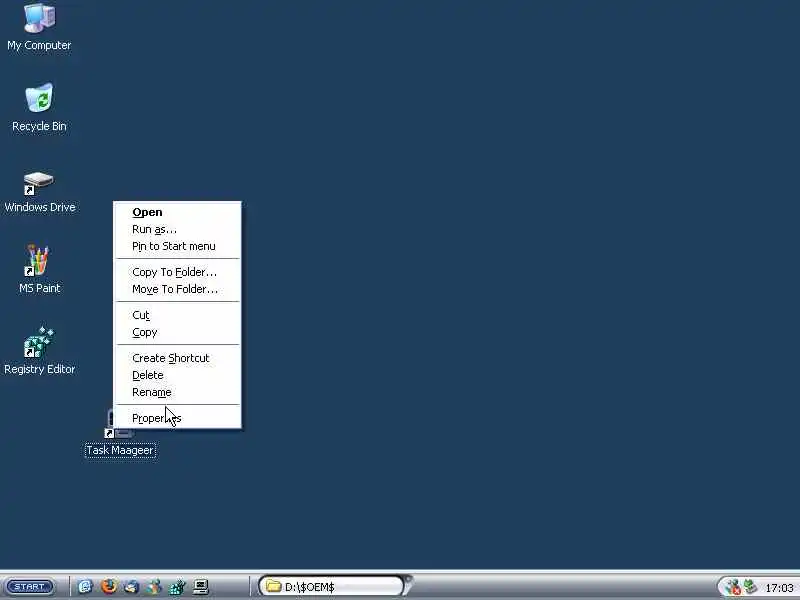The image size is (800, 600).
Task: Select Copy To Folder... menu entry
Action: point(177,272)
